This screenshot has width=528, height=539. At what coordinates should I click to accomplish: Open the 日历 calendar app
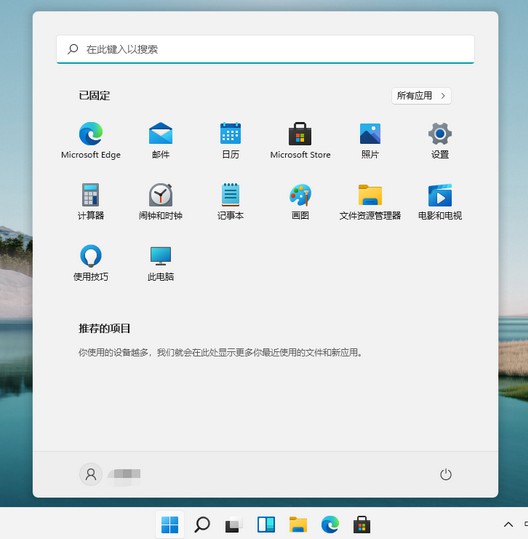click(x=230, y=140)
